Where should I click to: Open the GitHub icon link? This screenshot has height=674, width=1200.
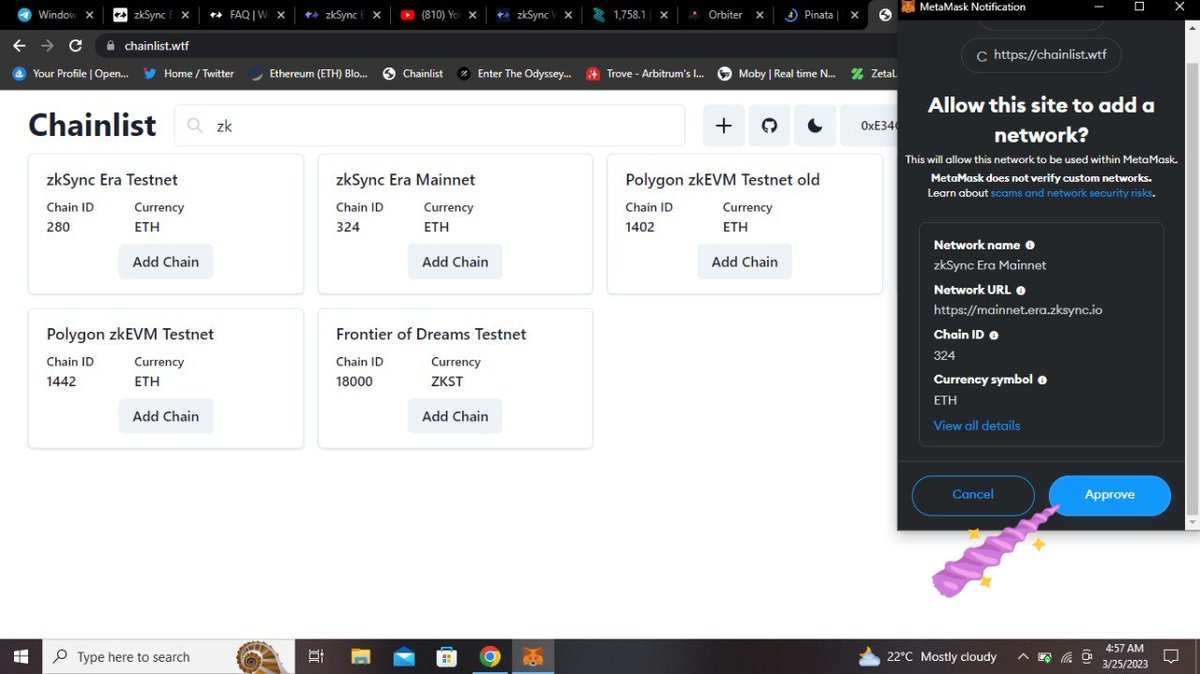click(x=769, y=126)
